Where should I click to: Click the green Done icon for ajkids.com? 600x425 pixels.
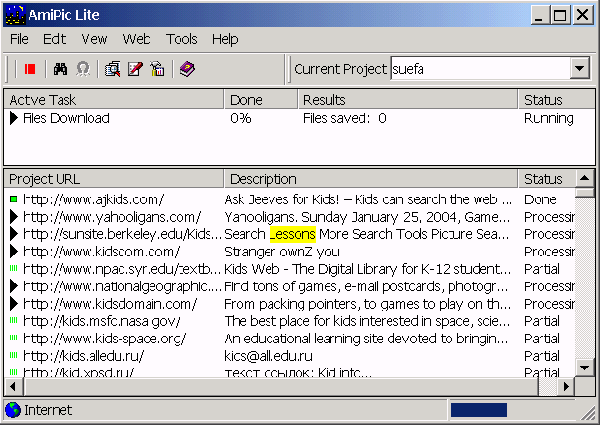pyautogui.click(x=14, y=199)
